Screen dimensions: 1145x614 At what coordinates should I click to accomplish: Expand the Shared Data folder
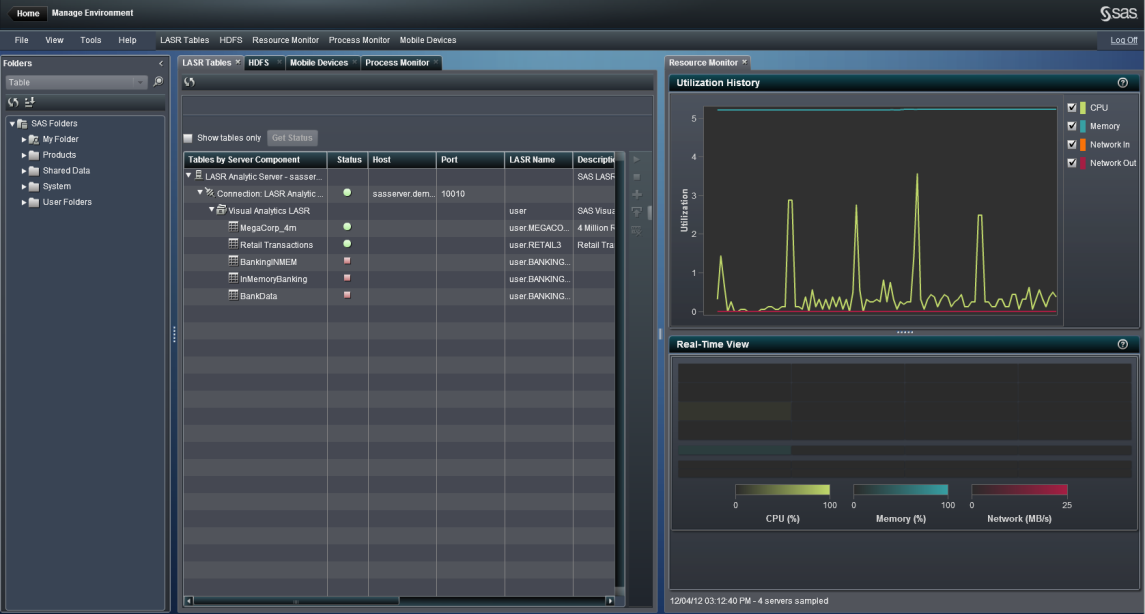24,171
